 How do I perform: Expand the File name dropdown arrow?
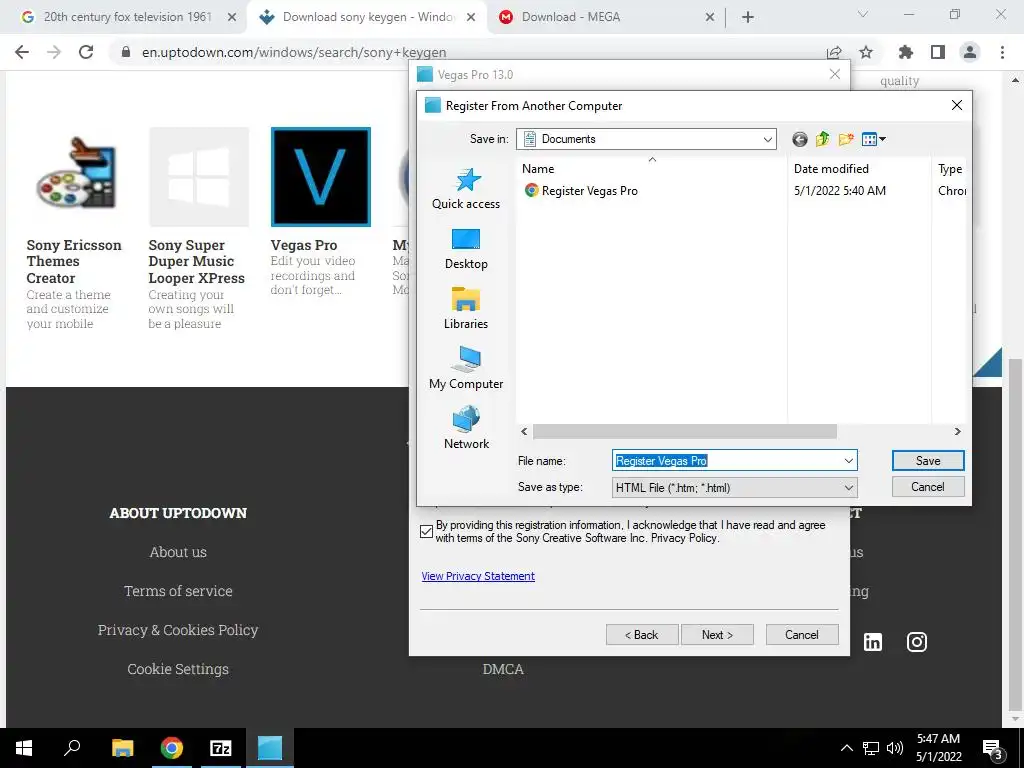point(848,460)
